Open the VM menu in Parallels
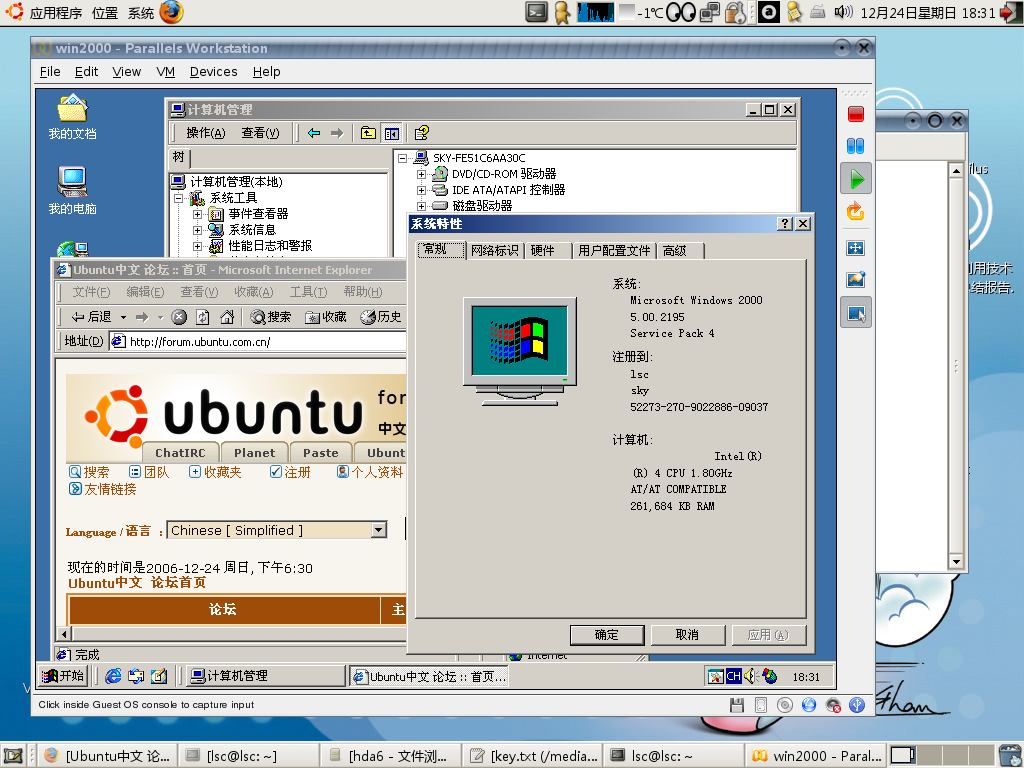Screen dimensions: 1024x768 tap(165, 72)
